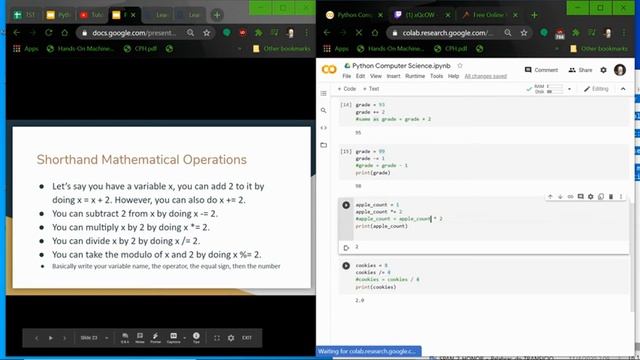Open the Colab Help menu
The height and width of the screenshot is (360, 640).
pyautogui.click(x=453, y=76)
